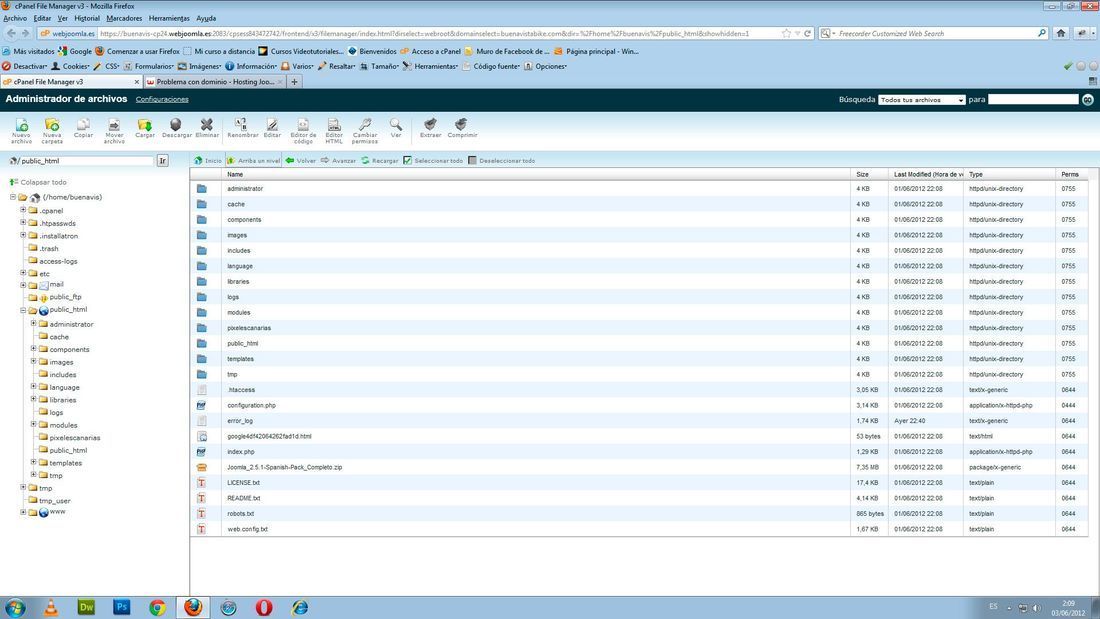Select access-logs in the folder tree
1100x619 pixels.
coord(58,261)
